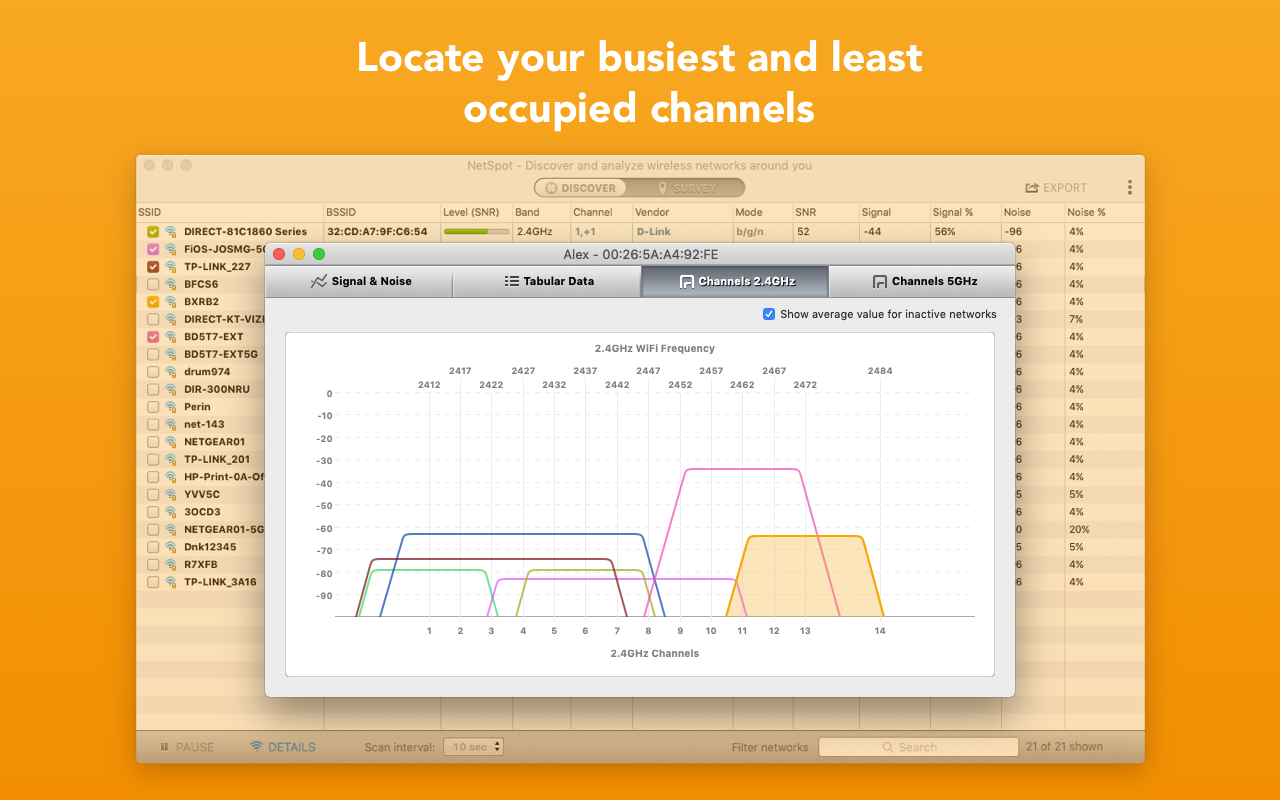Image resolution: width=1280 pixels, height=800 pixels.
Task: Click the b/g/n mode cell
Action: point(749,232)
